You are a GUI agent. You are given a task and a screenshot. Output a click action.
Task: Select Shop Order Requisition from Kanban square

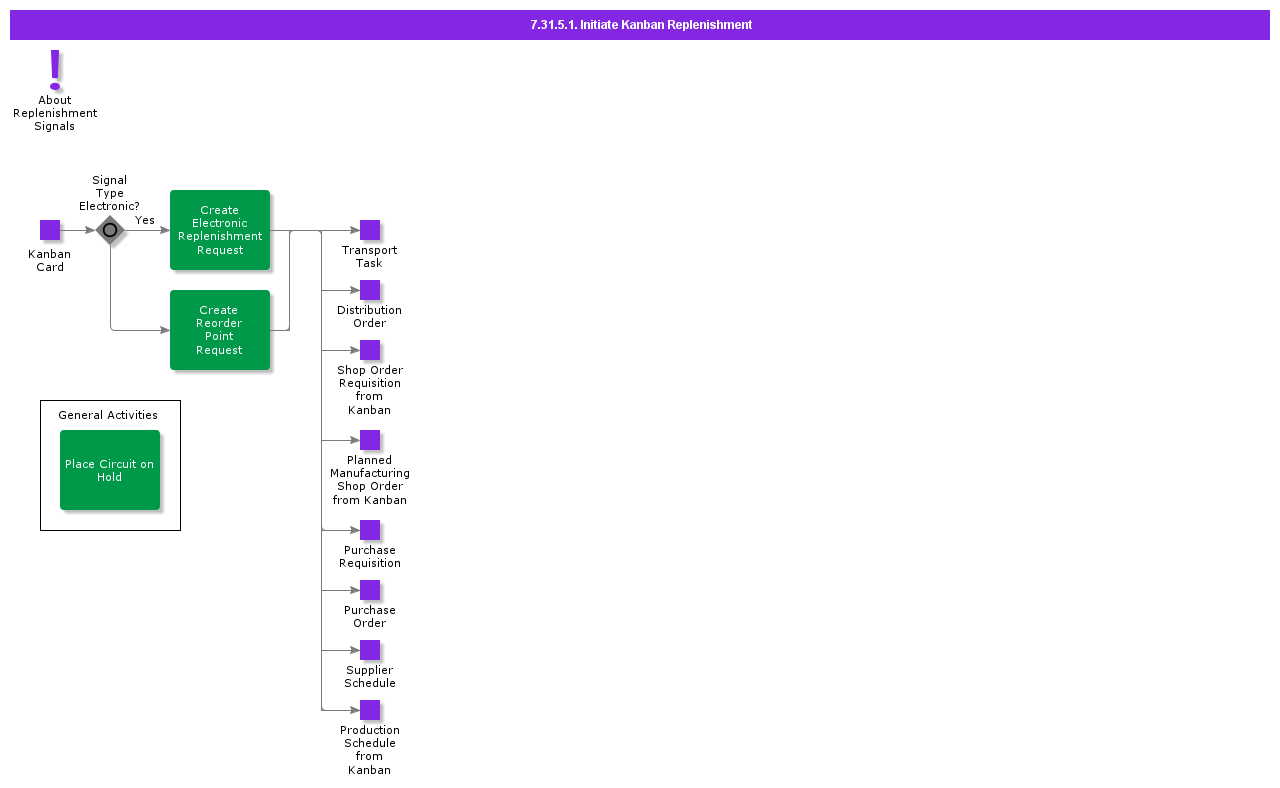click(x=370, y=350)
